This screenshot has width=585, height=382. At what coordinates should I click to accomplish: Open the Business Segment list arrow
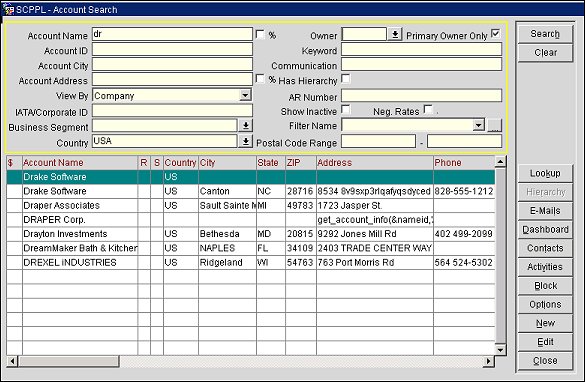(x=245, y=126)
